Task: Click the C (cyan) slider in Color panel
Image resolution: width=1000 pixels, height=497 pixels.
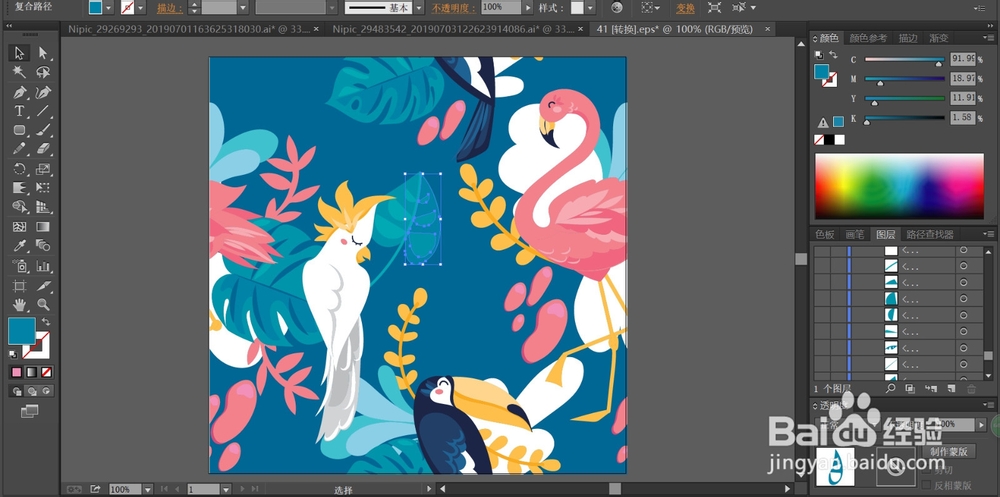Action: pos(904,60)
